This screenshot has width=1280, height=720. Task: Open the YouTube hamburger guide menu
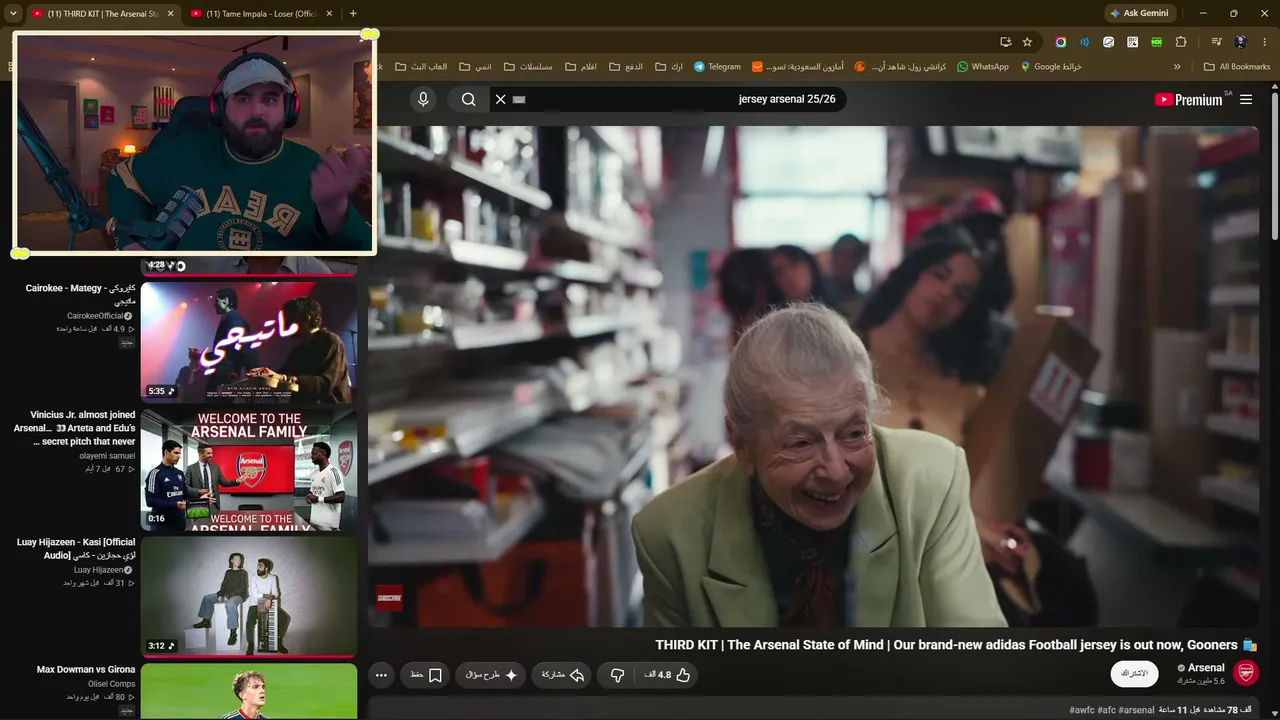click(x=1246, y=99)
